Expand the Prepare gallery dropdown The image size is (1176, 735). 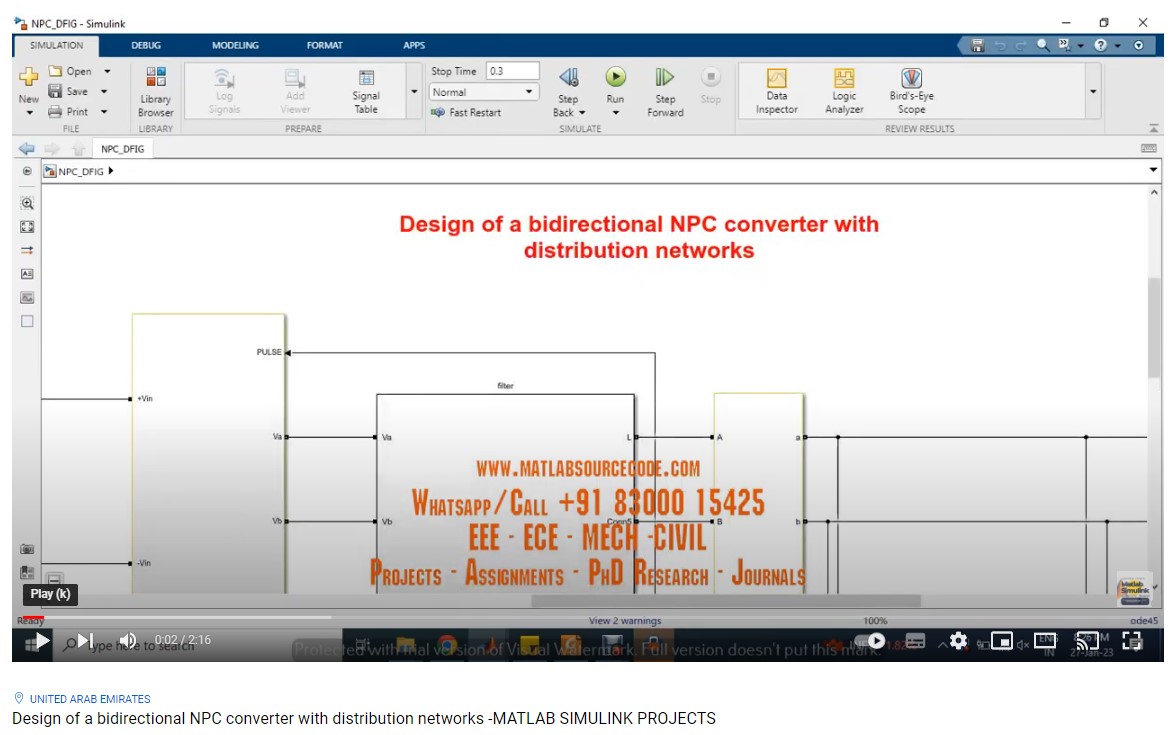click(414, 92)
